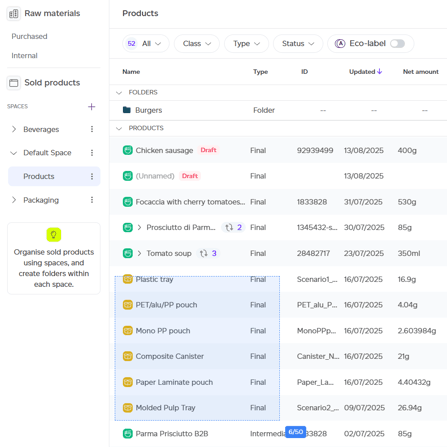Sort by the Type column header
Image resolution: width=447 pixels, height=447 pixels.
tap(260, 72)
